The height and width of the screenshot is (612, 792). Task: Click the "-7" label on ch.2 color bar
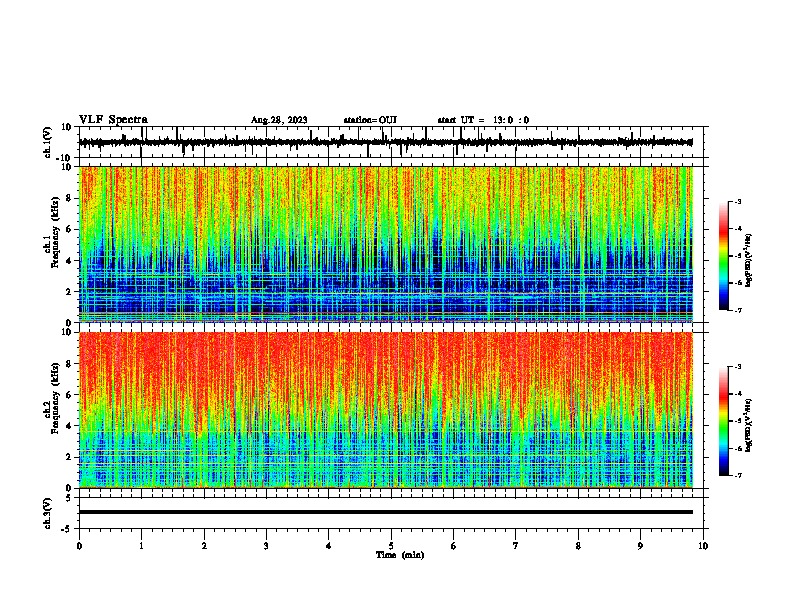(x=737, y=476)
